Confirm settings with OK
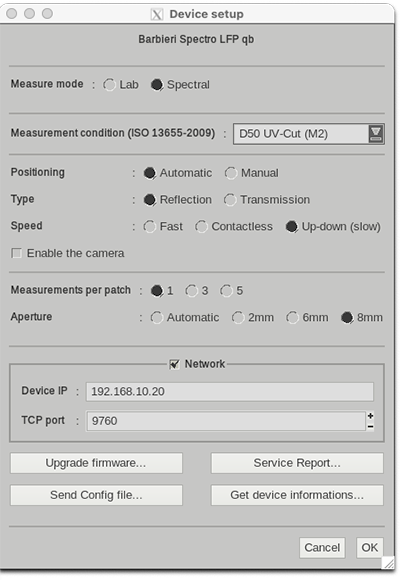Image resolution: width=400 pixels, height=580 pixels. (370, 548)
